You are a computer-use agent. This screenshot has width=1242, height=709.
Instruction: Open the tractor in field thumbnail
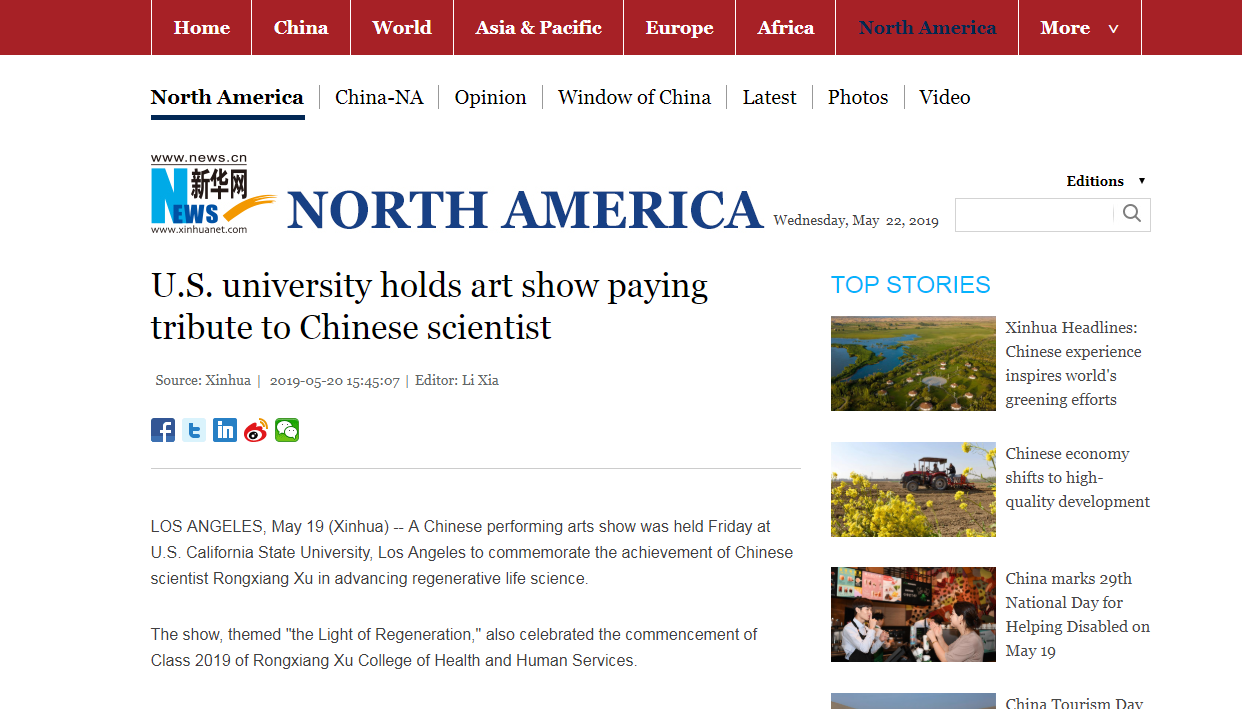coord(913,489)
